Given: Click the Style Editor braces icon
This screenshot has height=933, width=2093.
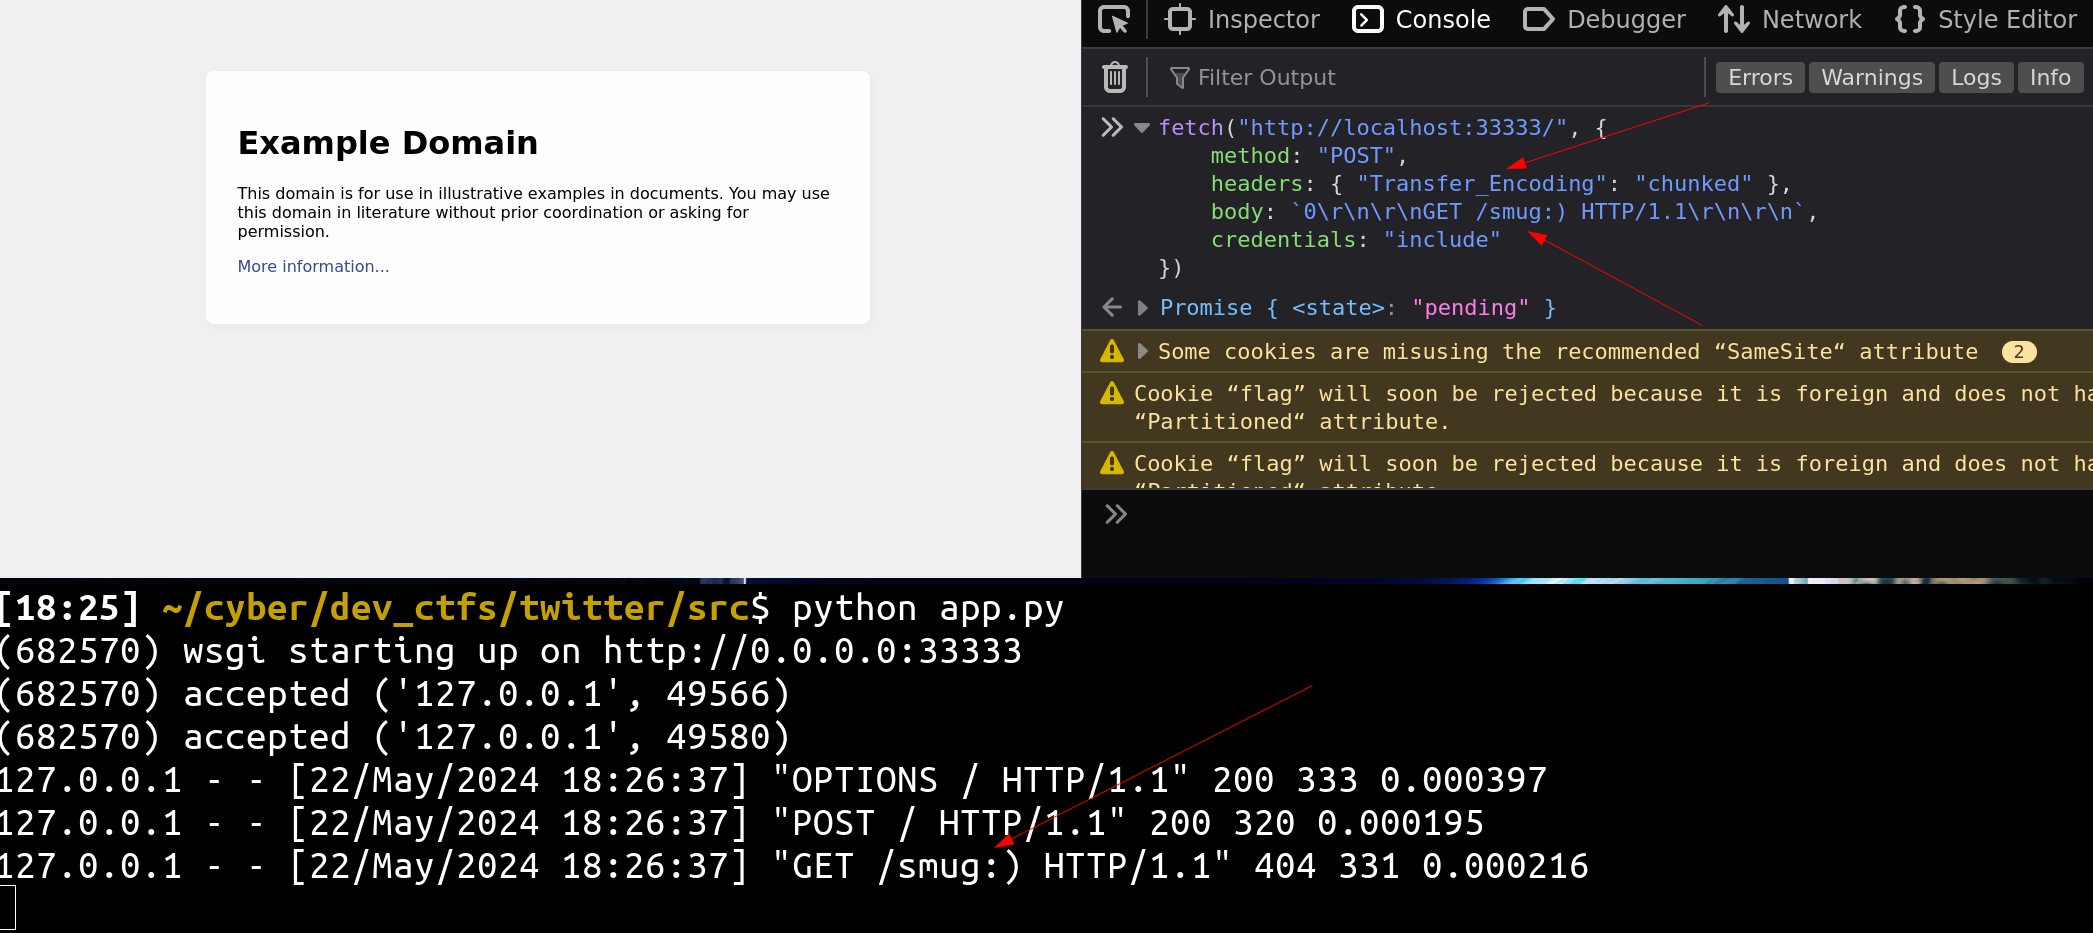Looking at the screenshot, I should [x=1909, y=20].
